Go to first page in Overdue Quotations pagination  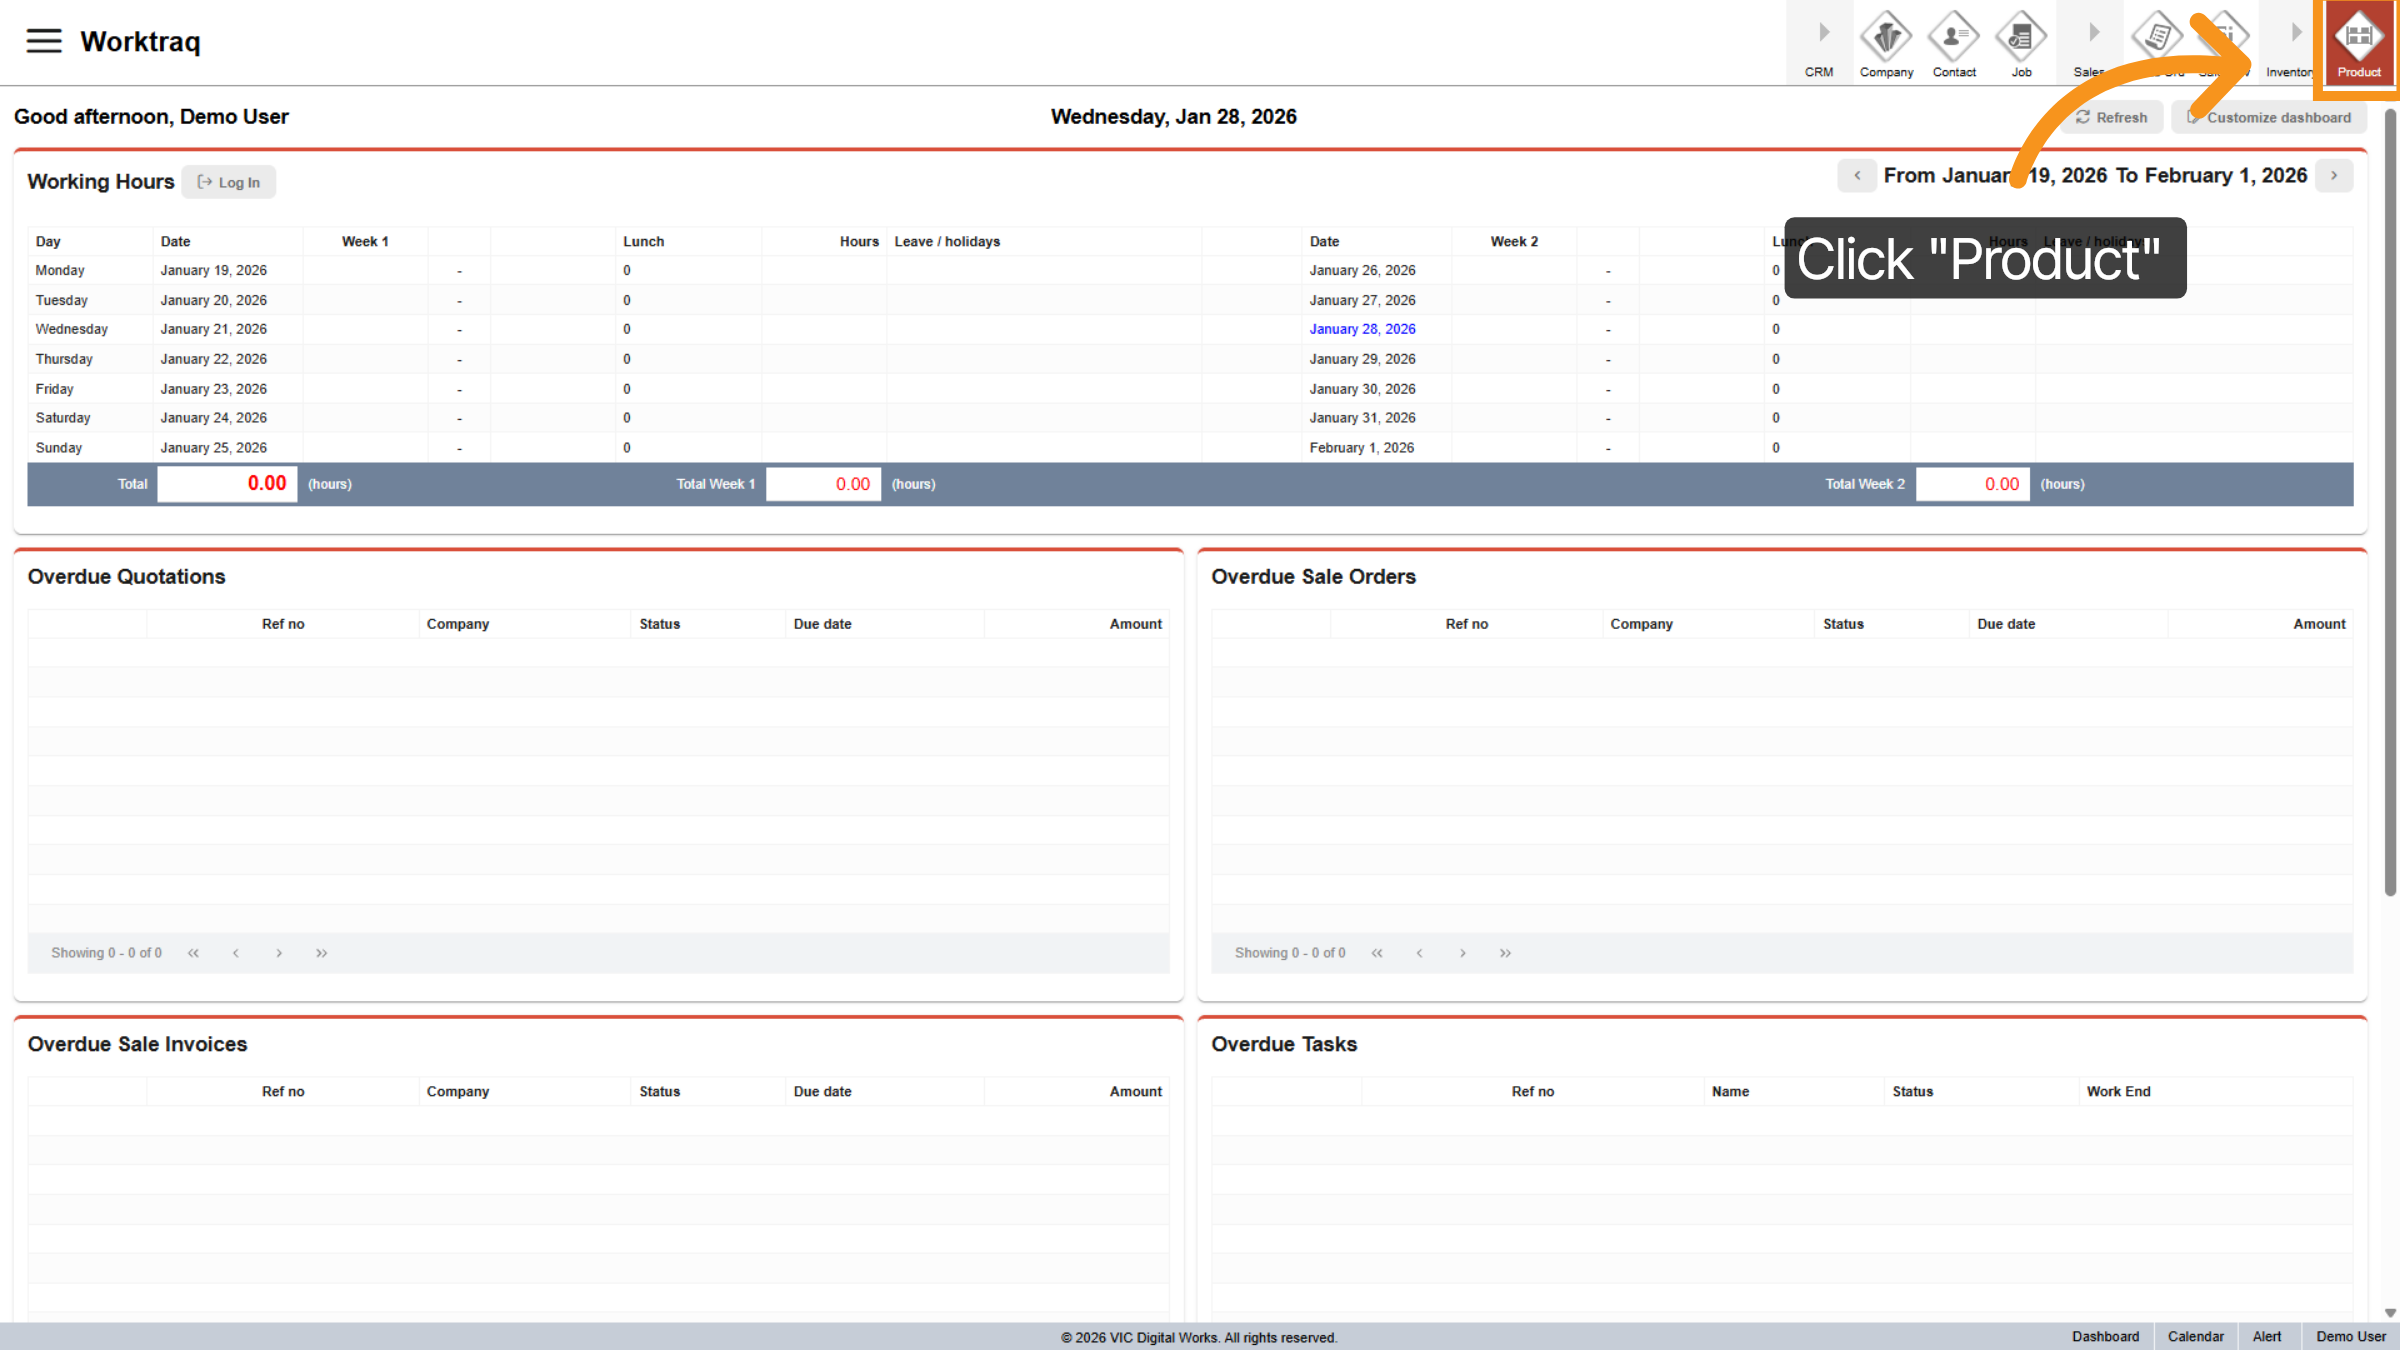(x=193, y=953)
